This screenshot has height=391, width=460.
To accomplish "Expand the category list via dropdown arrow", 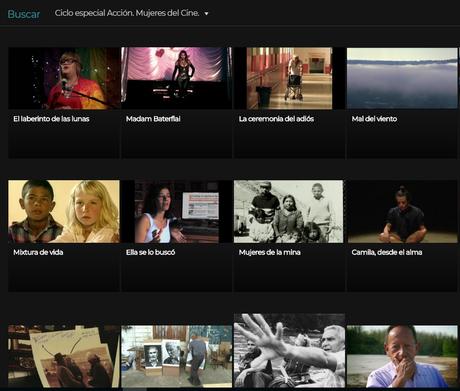I will (x=206, y=14).
